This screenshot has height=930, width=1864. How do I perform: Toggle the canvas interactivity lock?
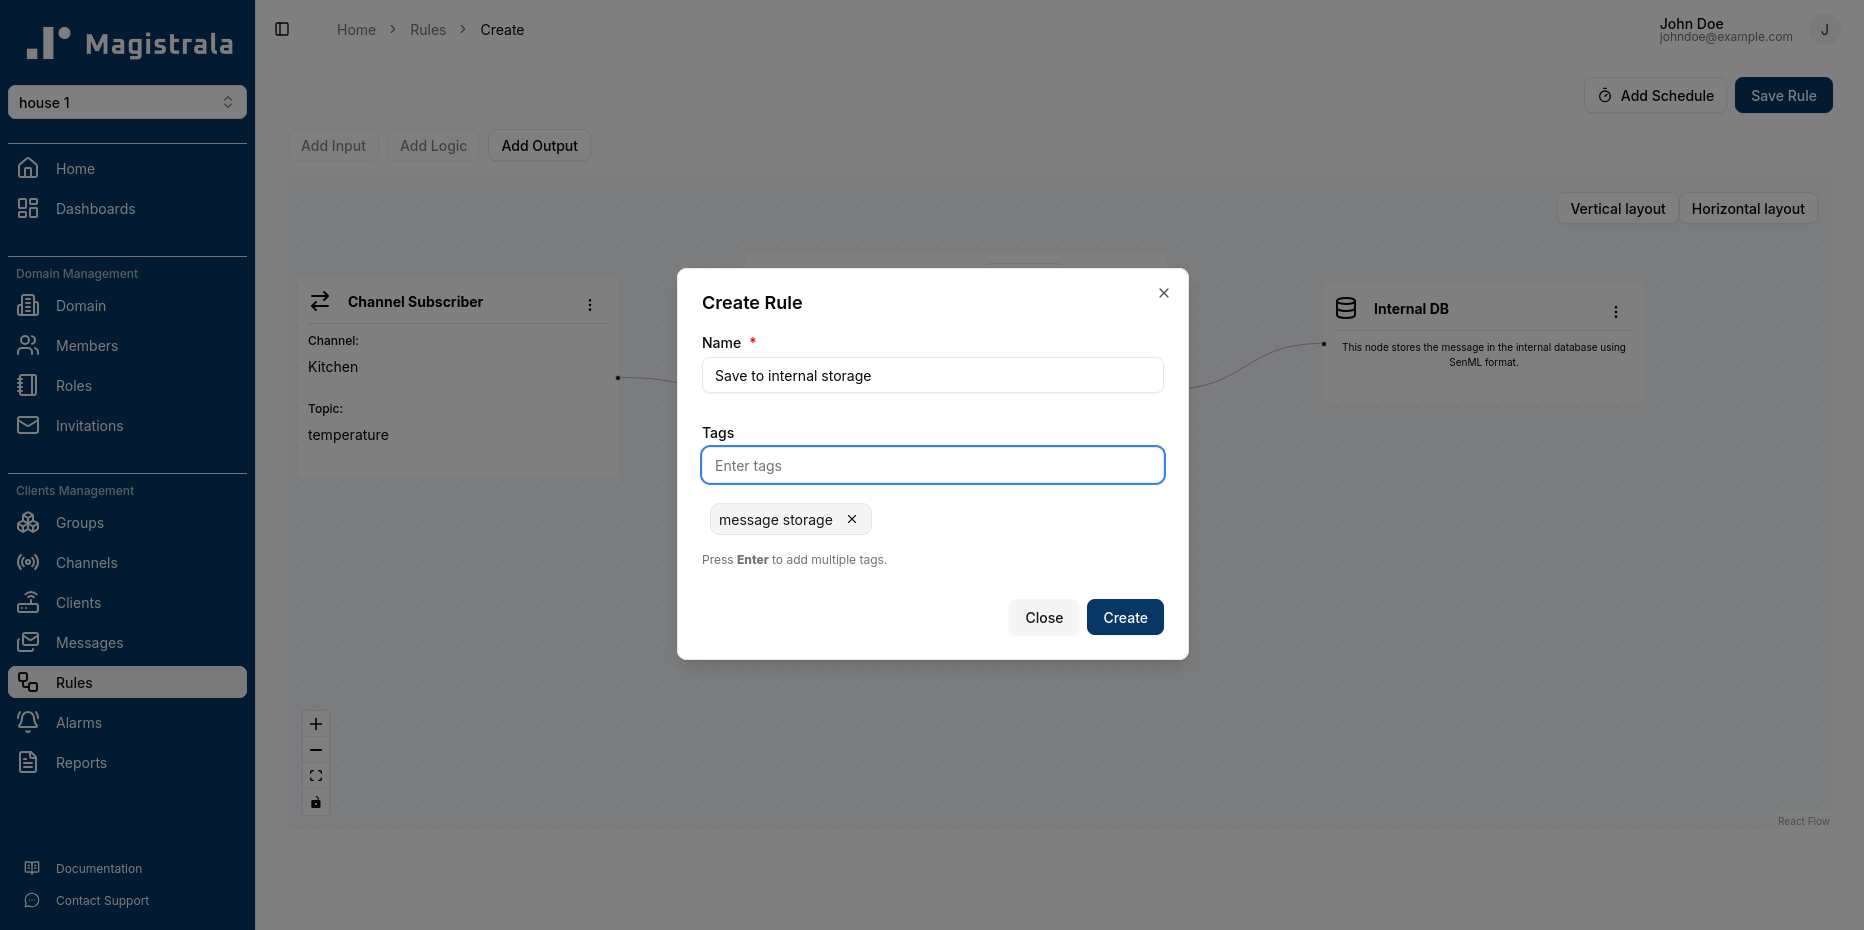pos(316,802)
